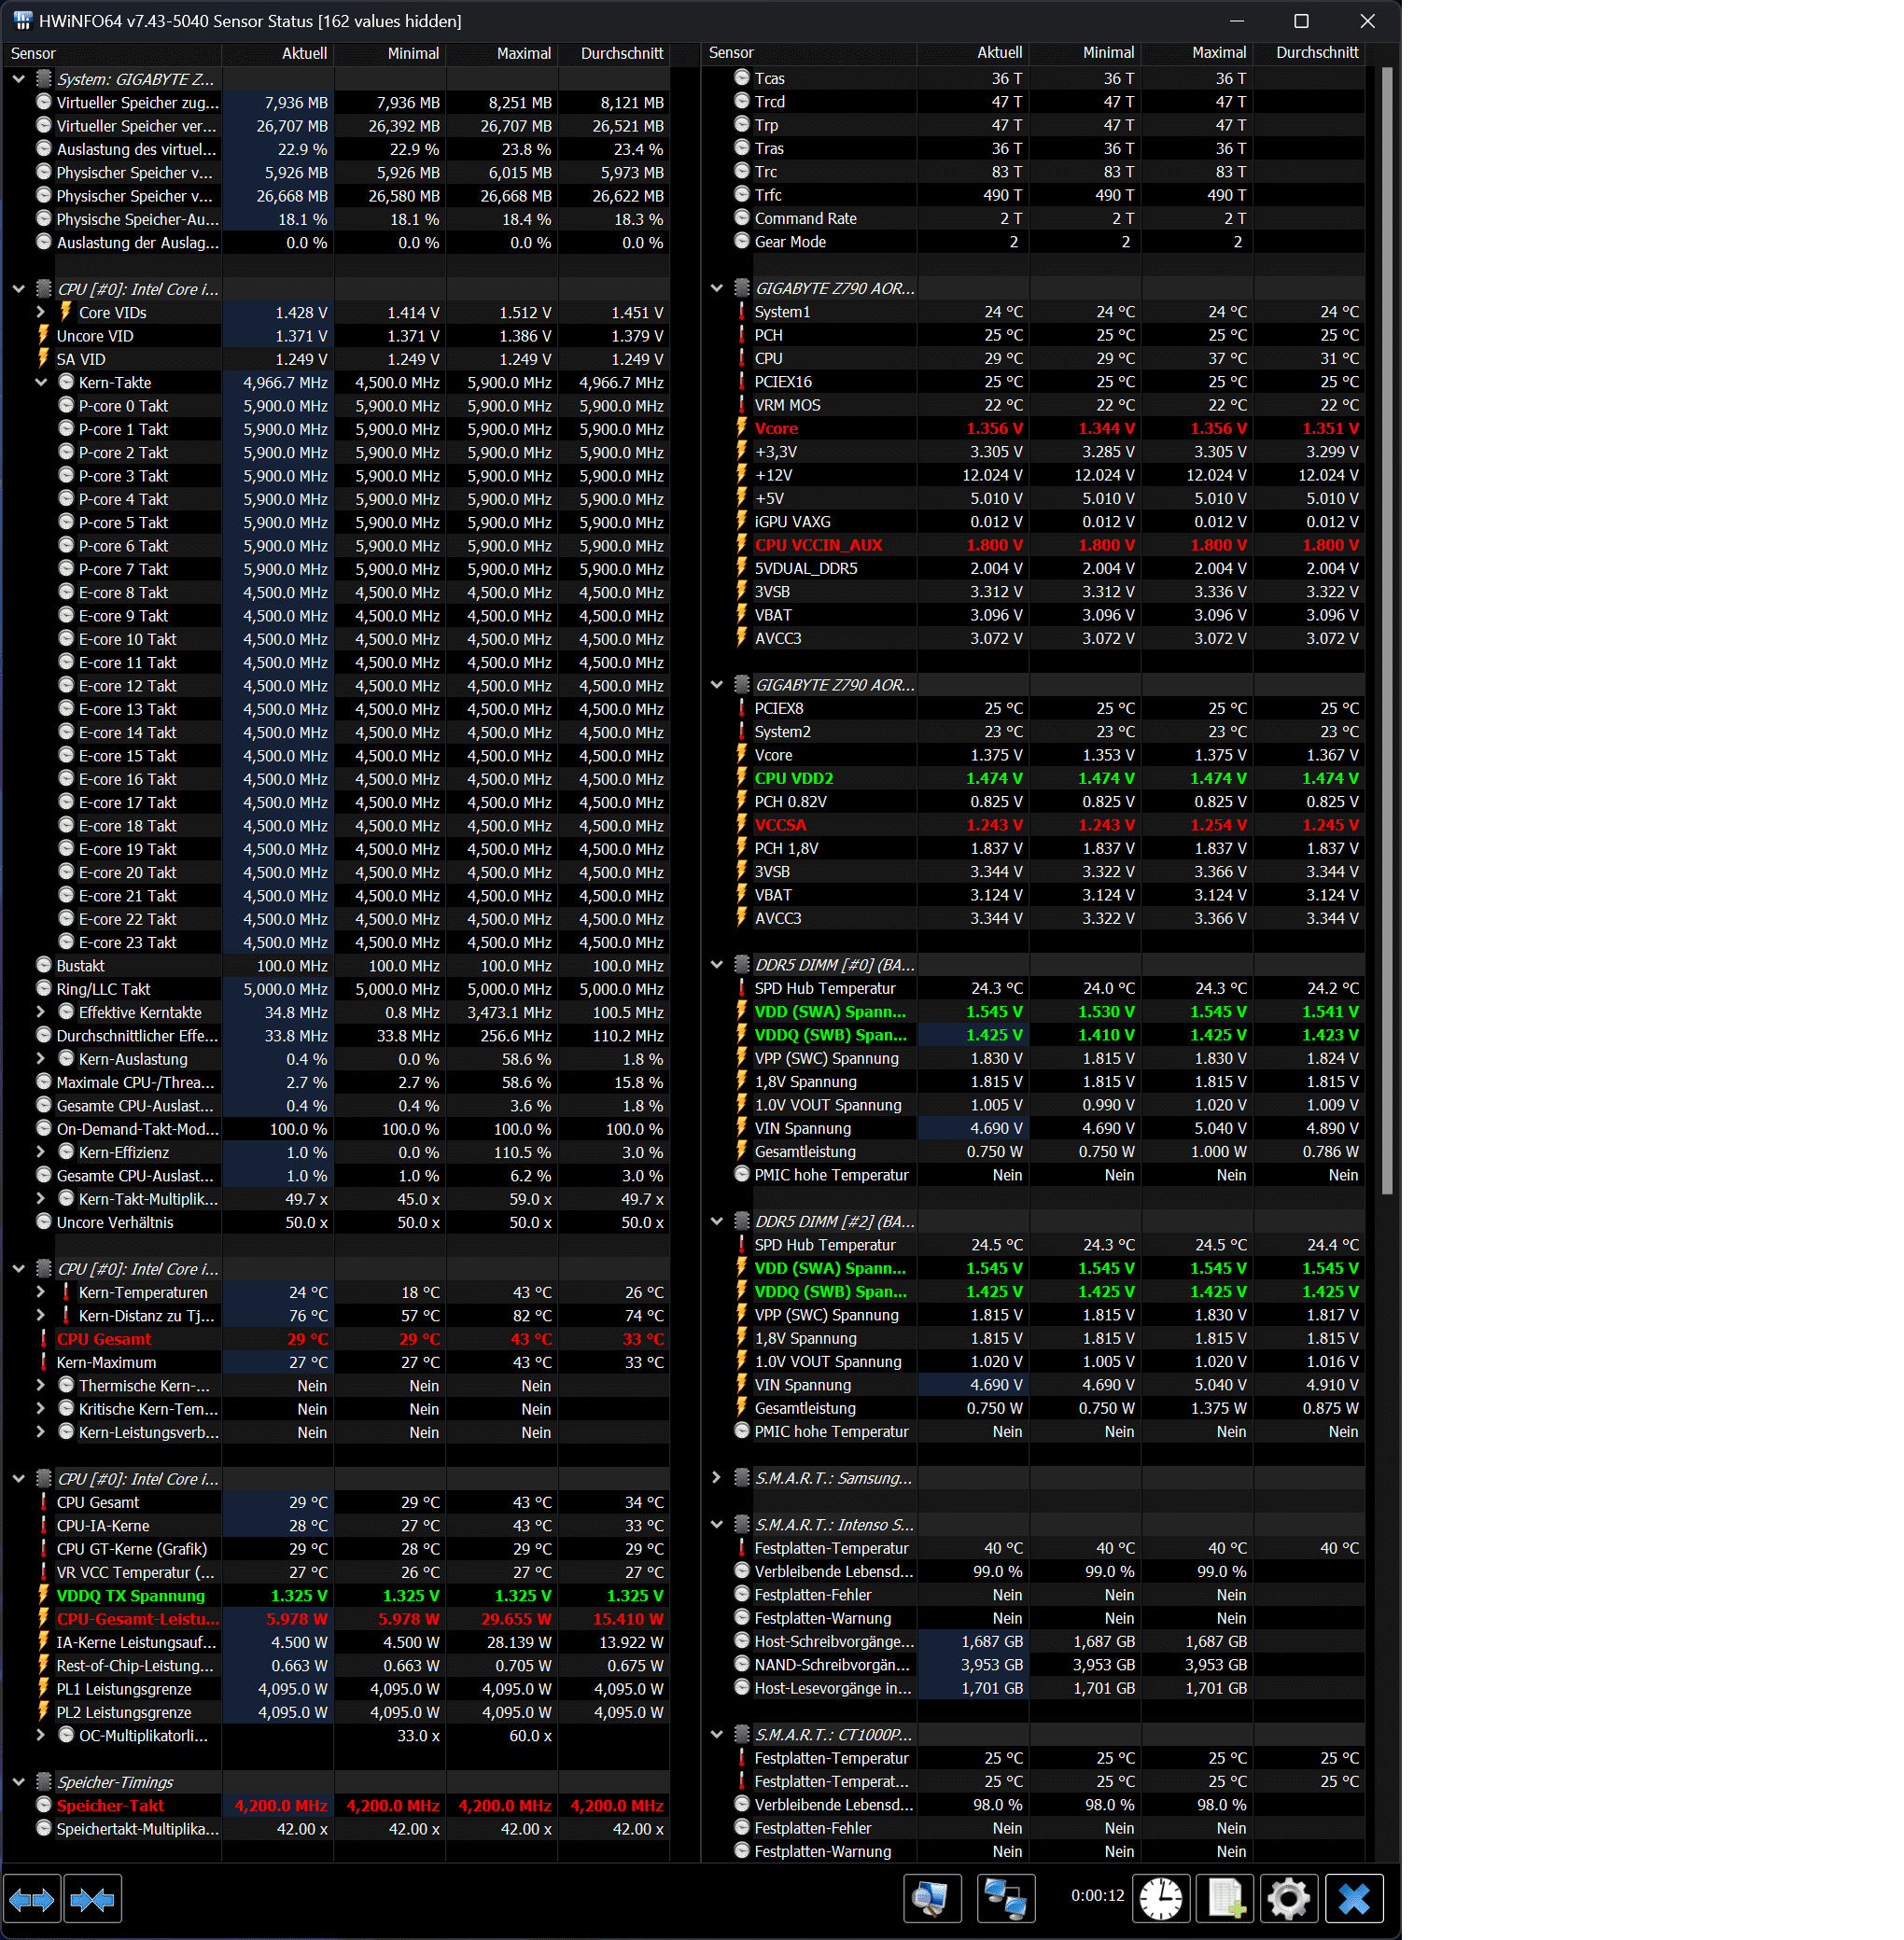
Task: Collapse the Kern-Takte tree node
Action: [41, 382]
